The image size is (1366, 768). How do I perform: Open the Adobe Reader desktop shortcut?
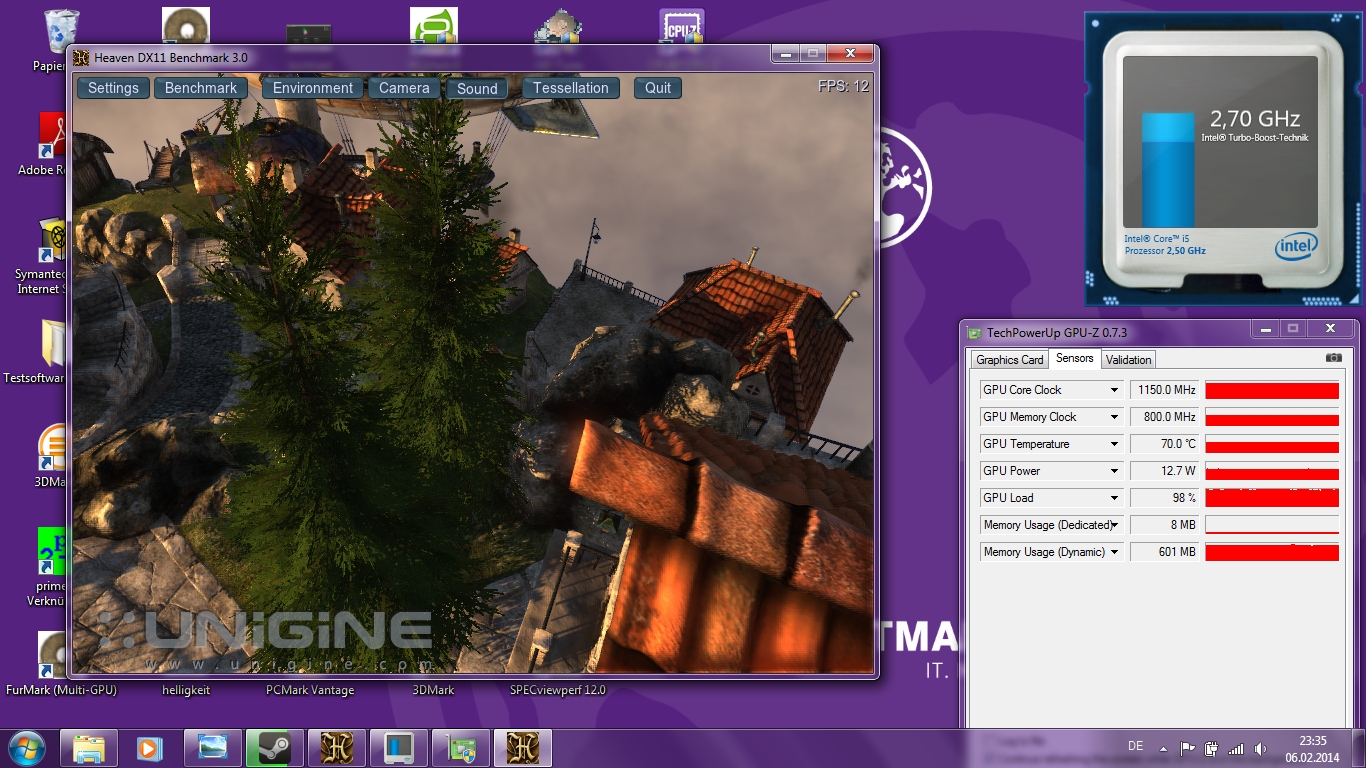point(52,135)
